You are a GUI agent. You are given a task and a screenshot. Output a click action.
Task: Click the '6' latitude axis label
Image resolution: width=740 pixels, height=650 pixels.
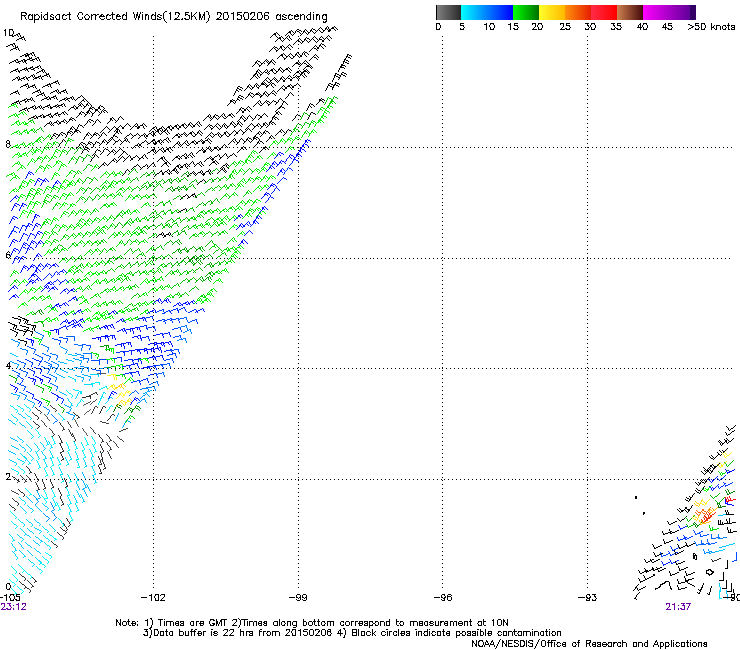(8, 255)
